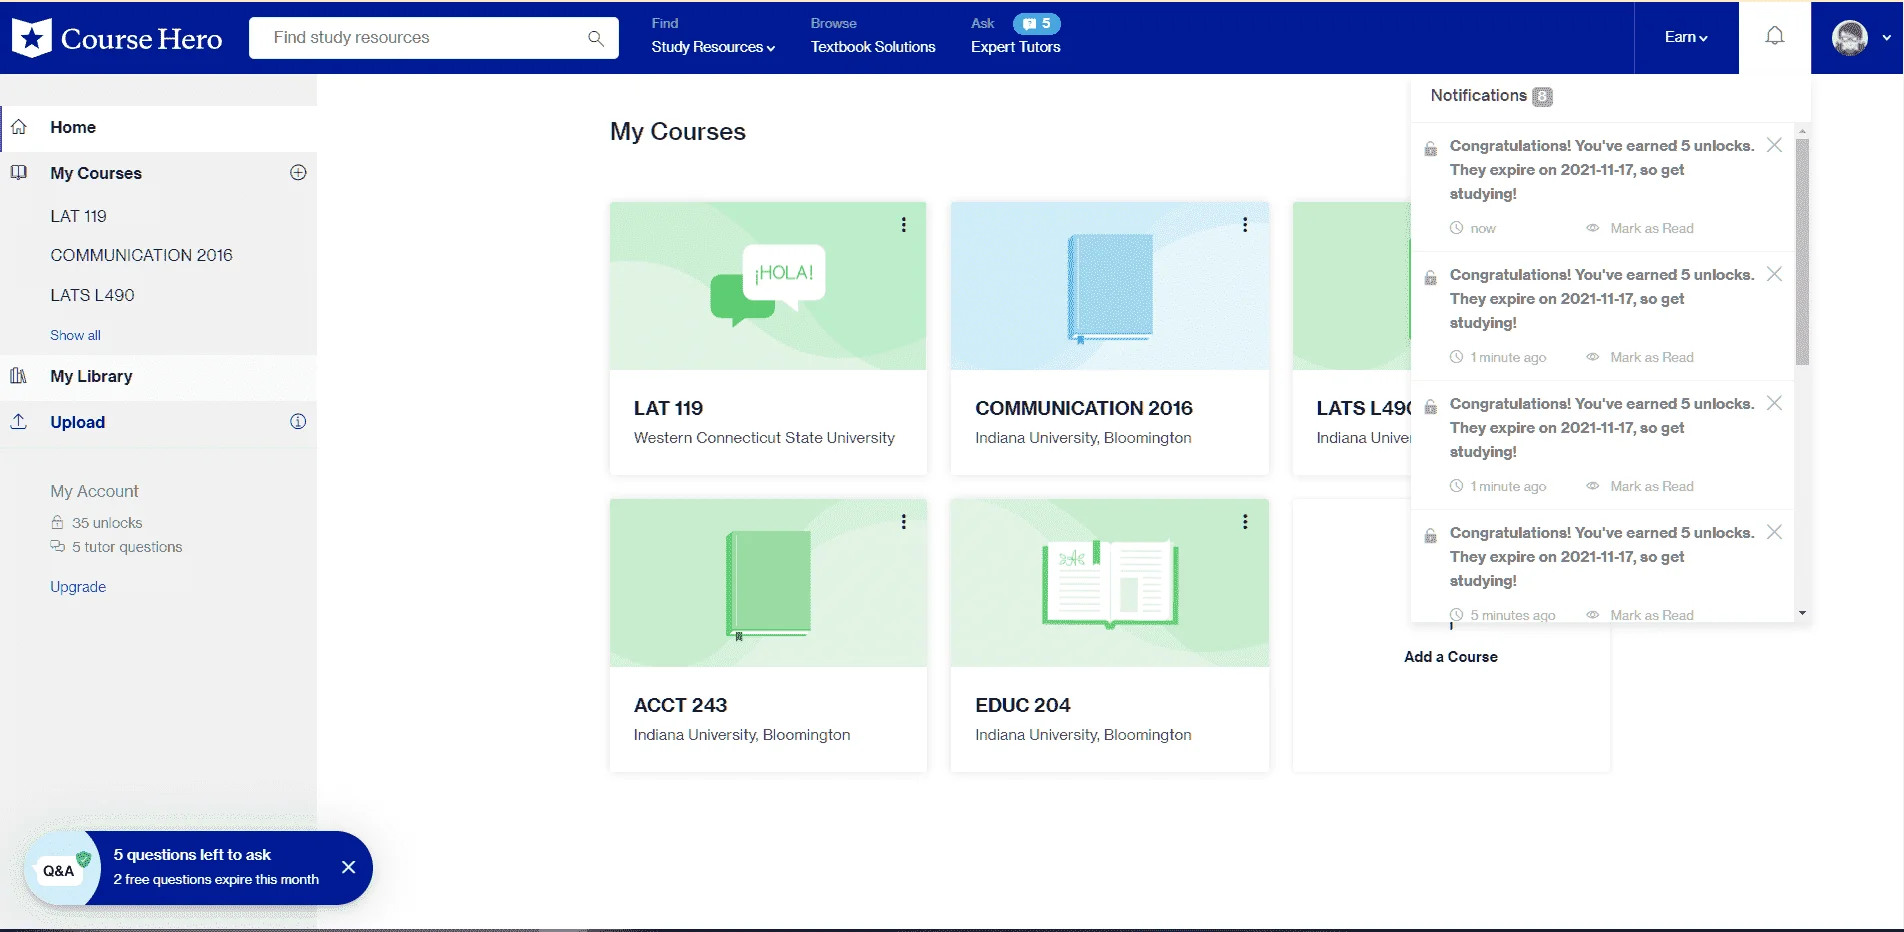Dismiss the second notification with X
Viewport: 1904px width, 932px height.
1774,274
